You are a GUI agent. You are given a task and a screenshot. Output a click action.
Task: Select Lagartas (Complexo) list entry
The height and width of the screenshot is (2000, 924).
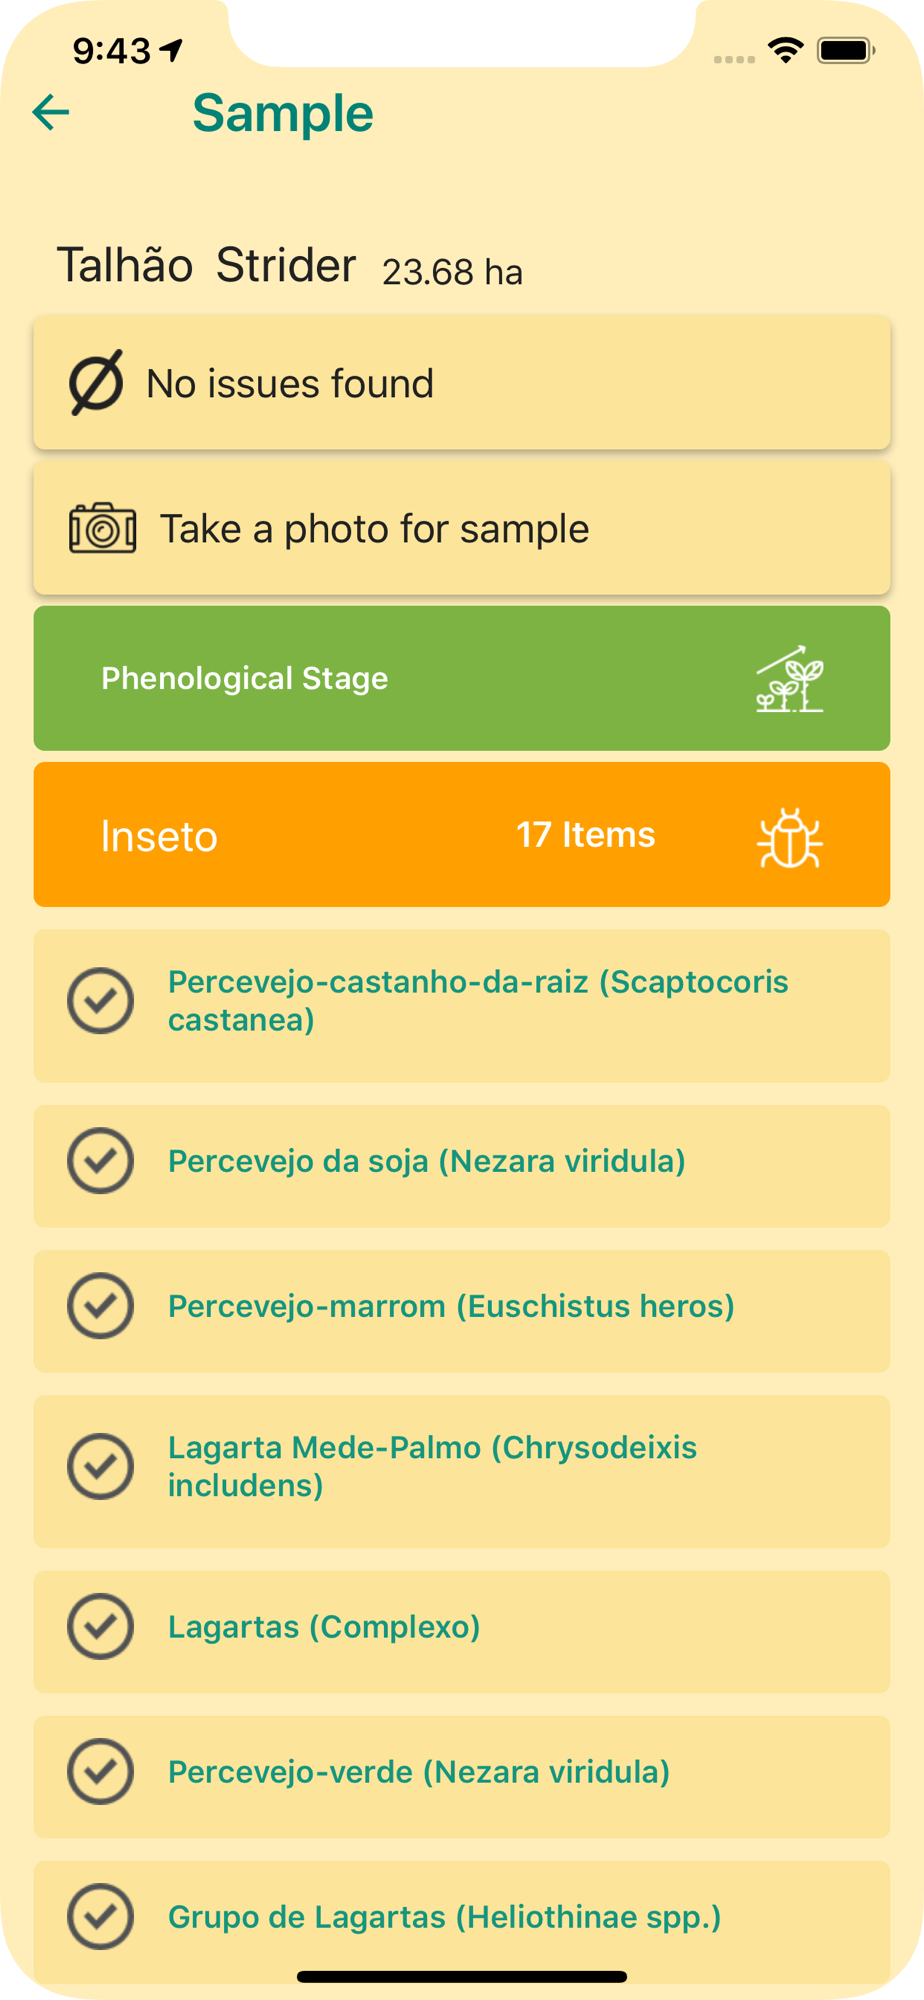click(x=324, y=1627)
